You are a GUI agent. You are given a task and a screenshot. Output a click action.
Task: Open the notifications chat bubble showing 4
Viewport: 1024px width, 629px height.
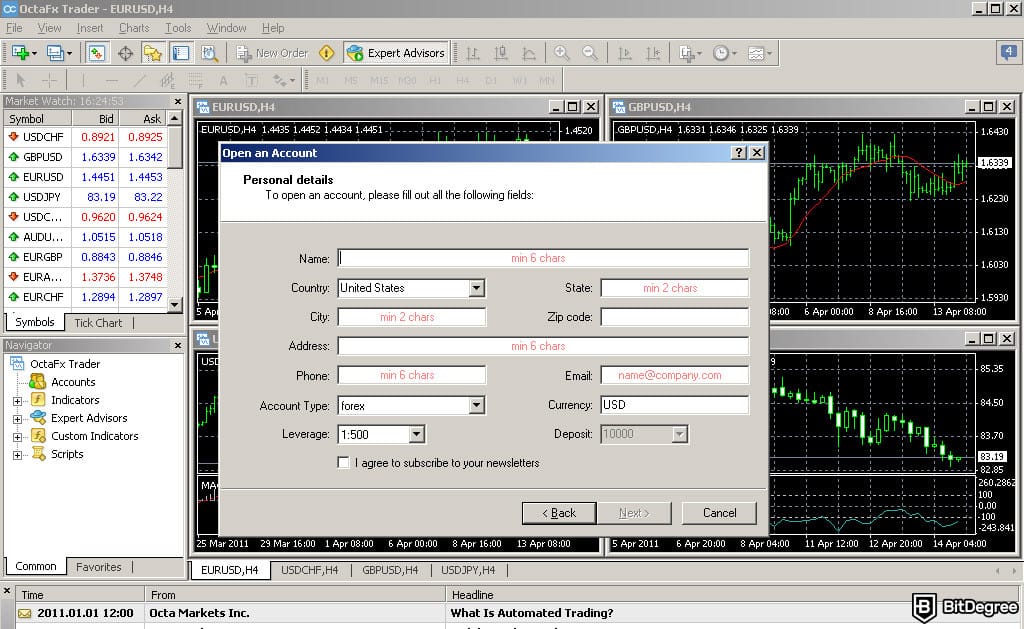pyautogui.click(x=1009, y=52)
